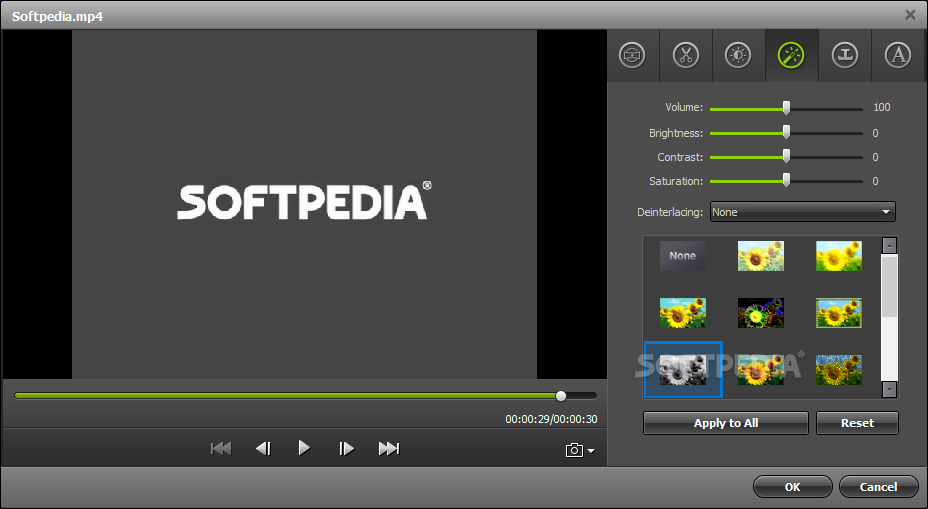
Task: Click Apply to All button
Action: coord(726,423)
